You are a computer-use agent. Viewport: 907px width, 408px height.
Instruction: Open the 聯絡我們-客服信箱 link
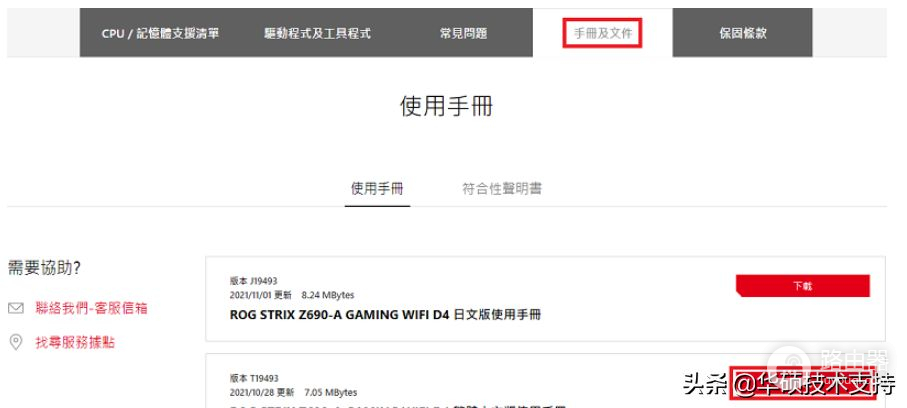(91, 308)
